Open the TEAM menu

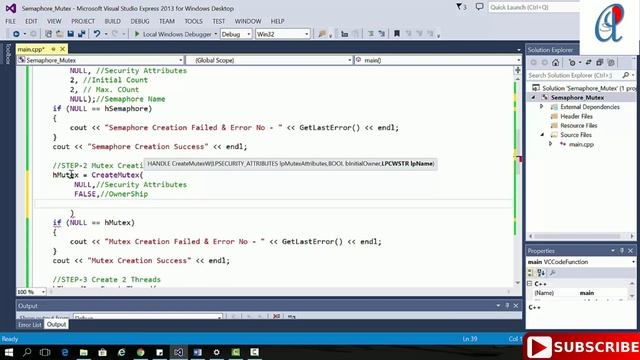point(167,21)
